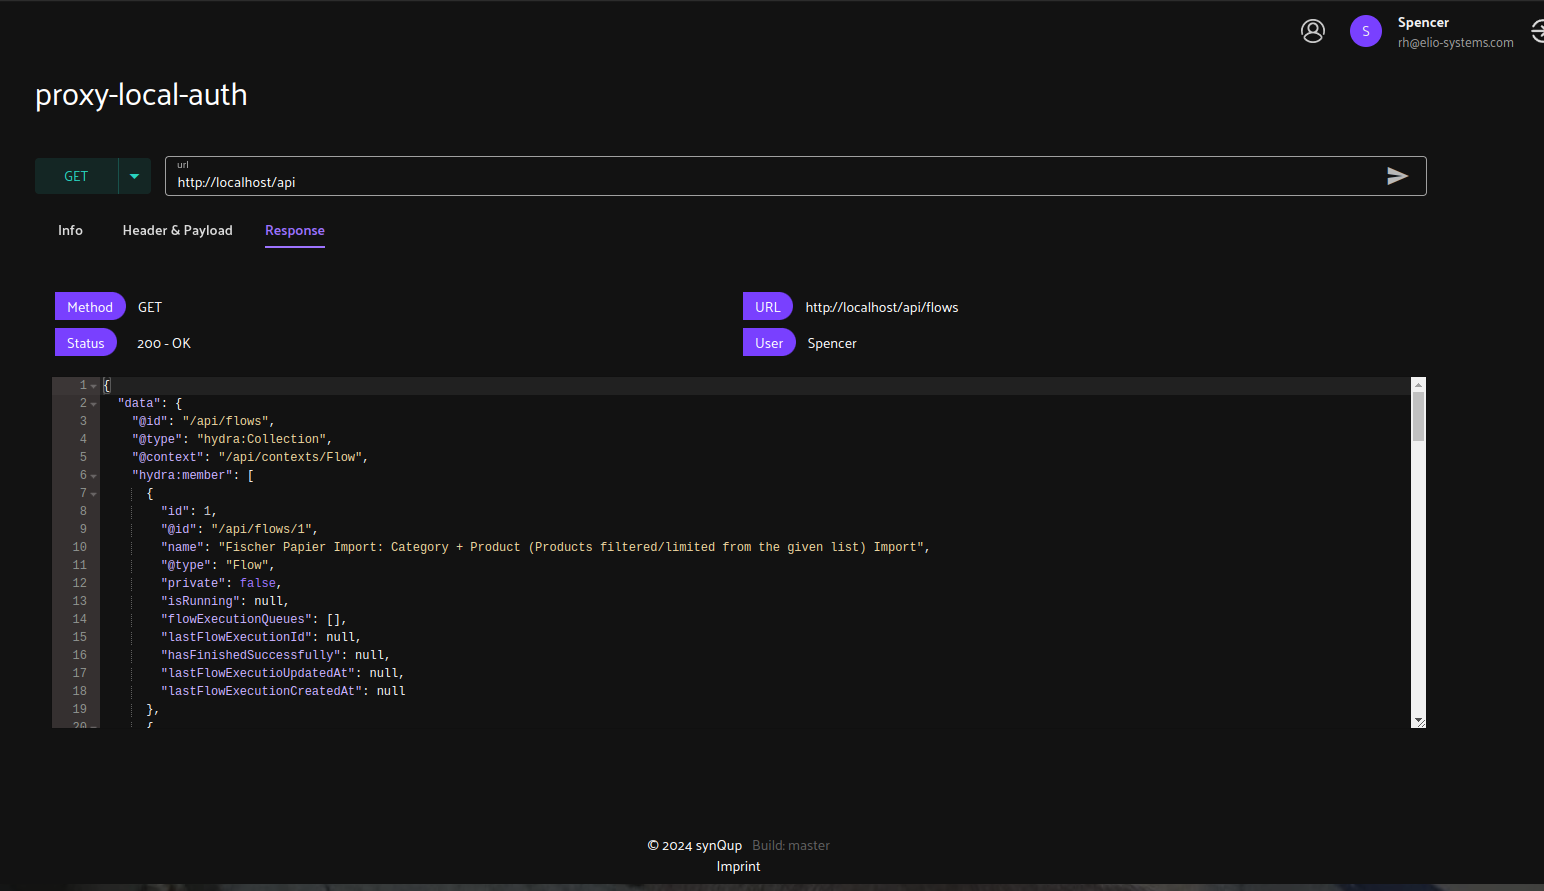This screenshot has width=1544, height=891.
Task: Click the "hasFinishedSuccessfully" line
Action: tap(275, 655)
